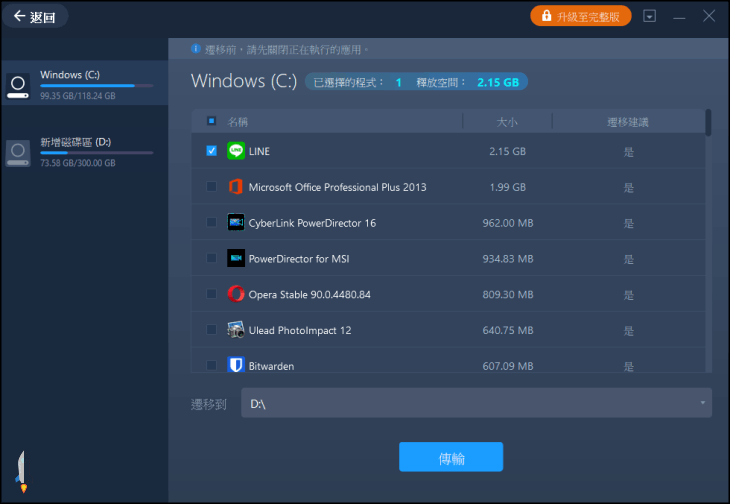Click the 新增磁碟區 (D:) drive icon
Image resolution: width=730 pixels, height=504 pixels.
click(18, 153)
